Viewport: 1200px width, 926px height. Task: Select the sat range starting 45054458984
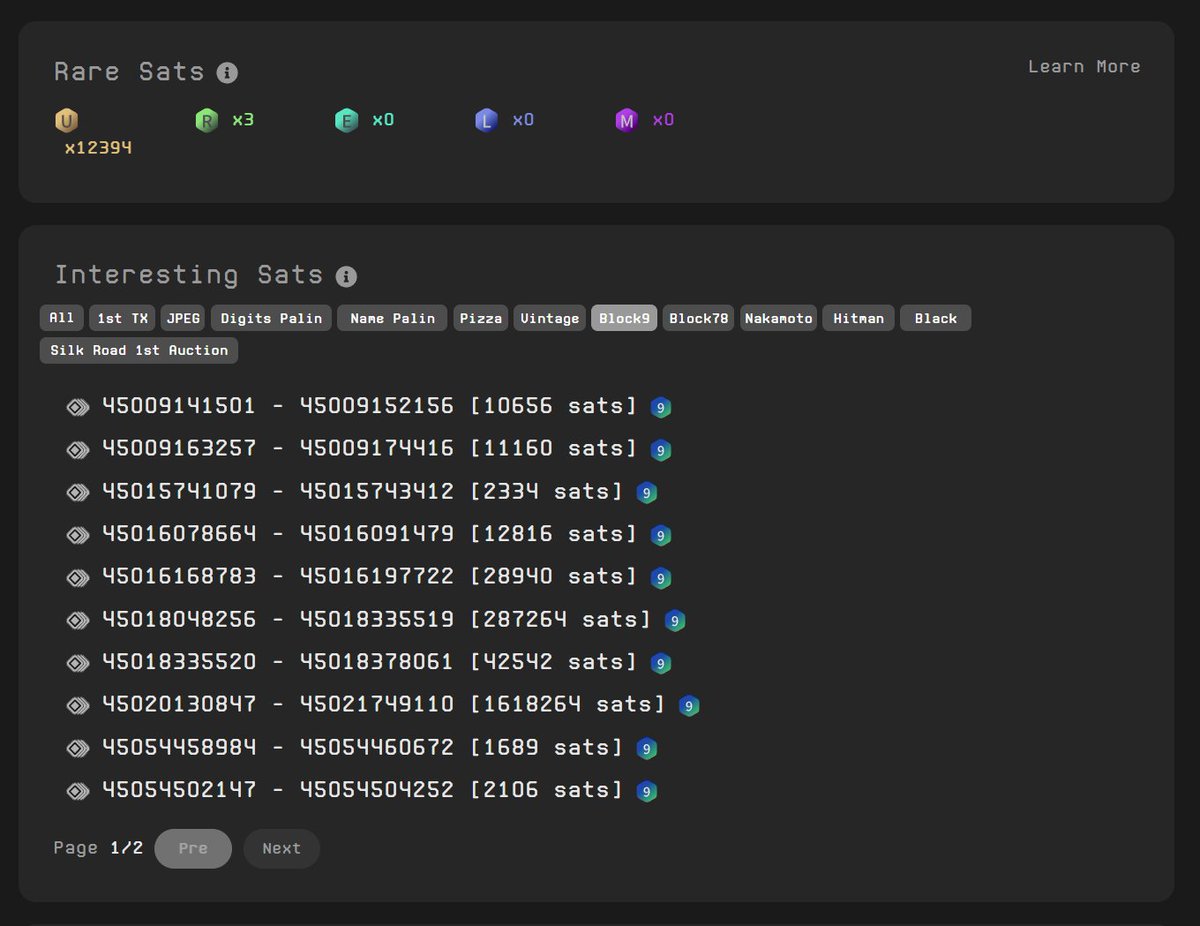pyautogui.click(x=180, y=747)
